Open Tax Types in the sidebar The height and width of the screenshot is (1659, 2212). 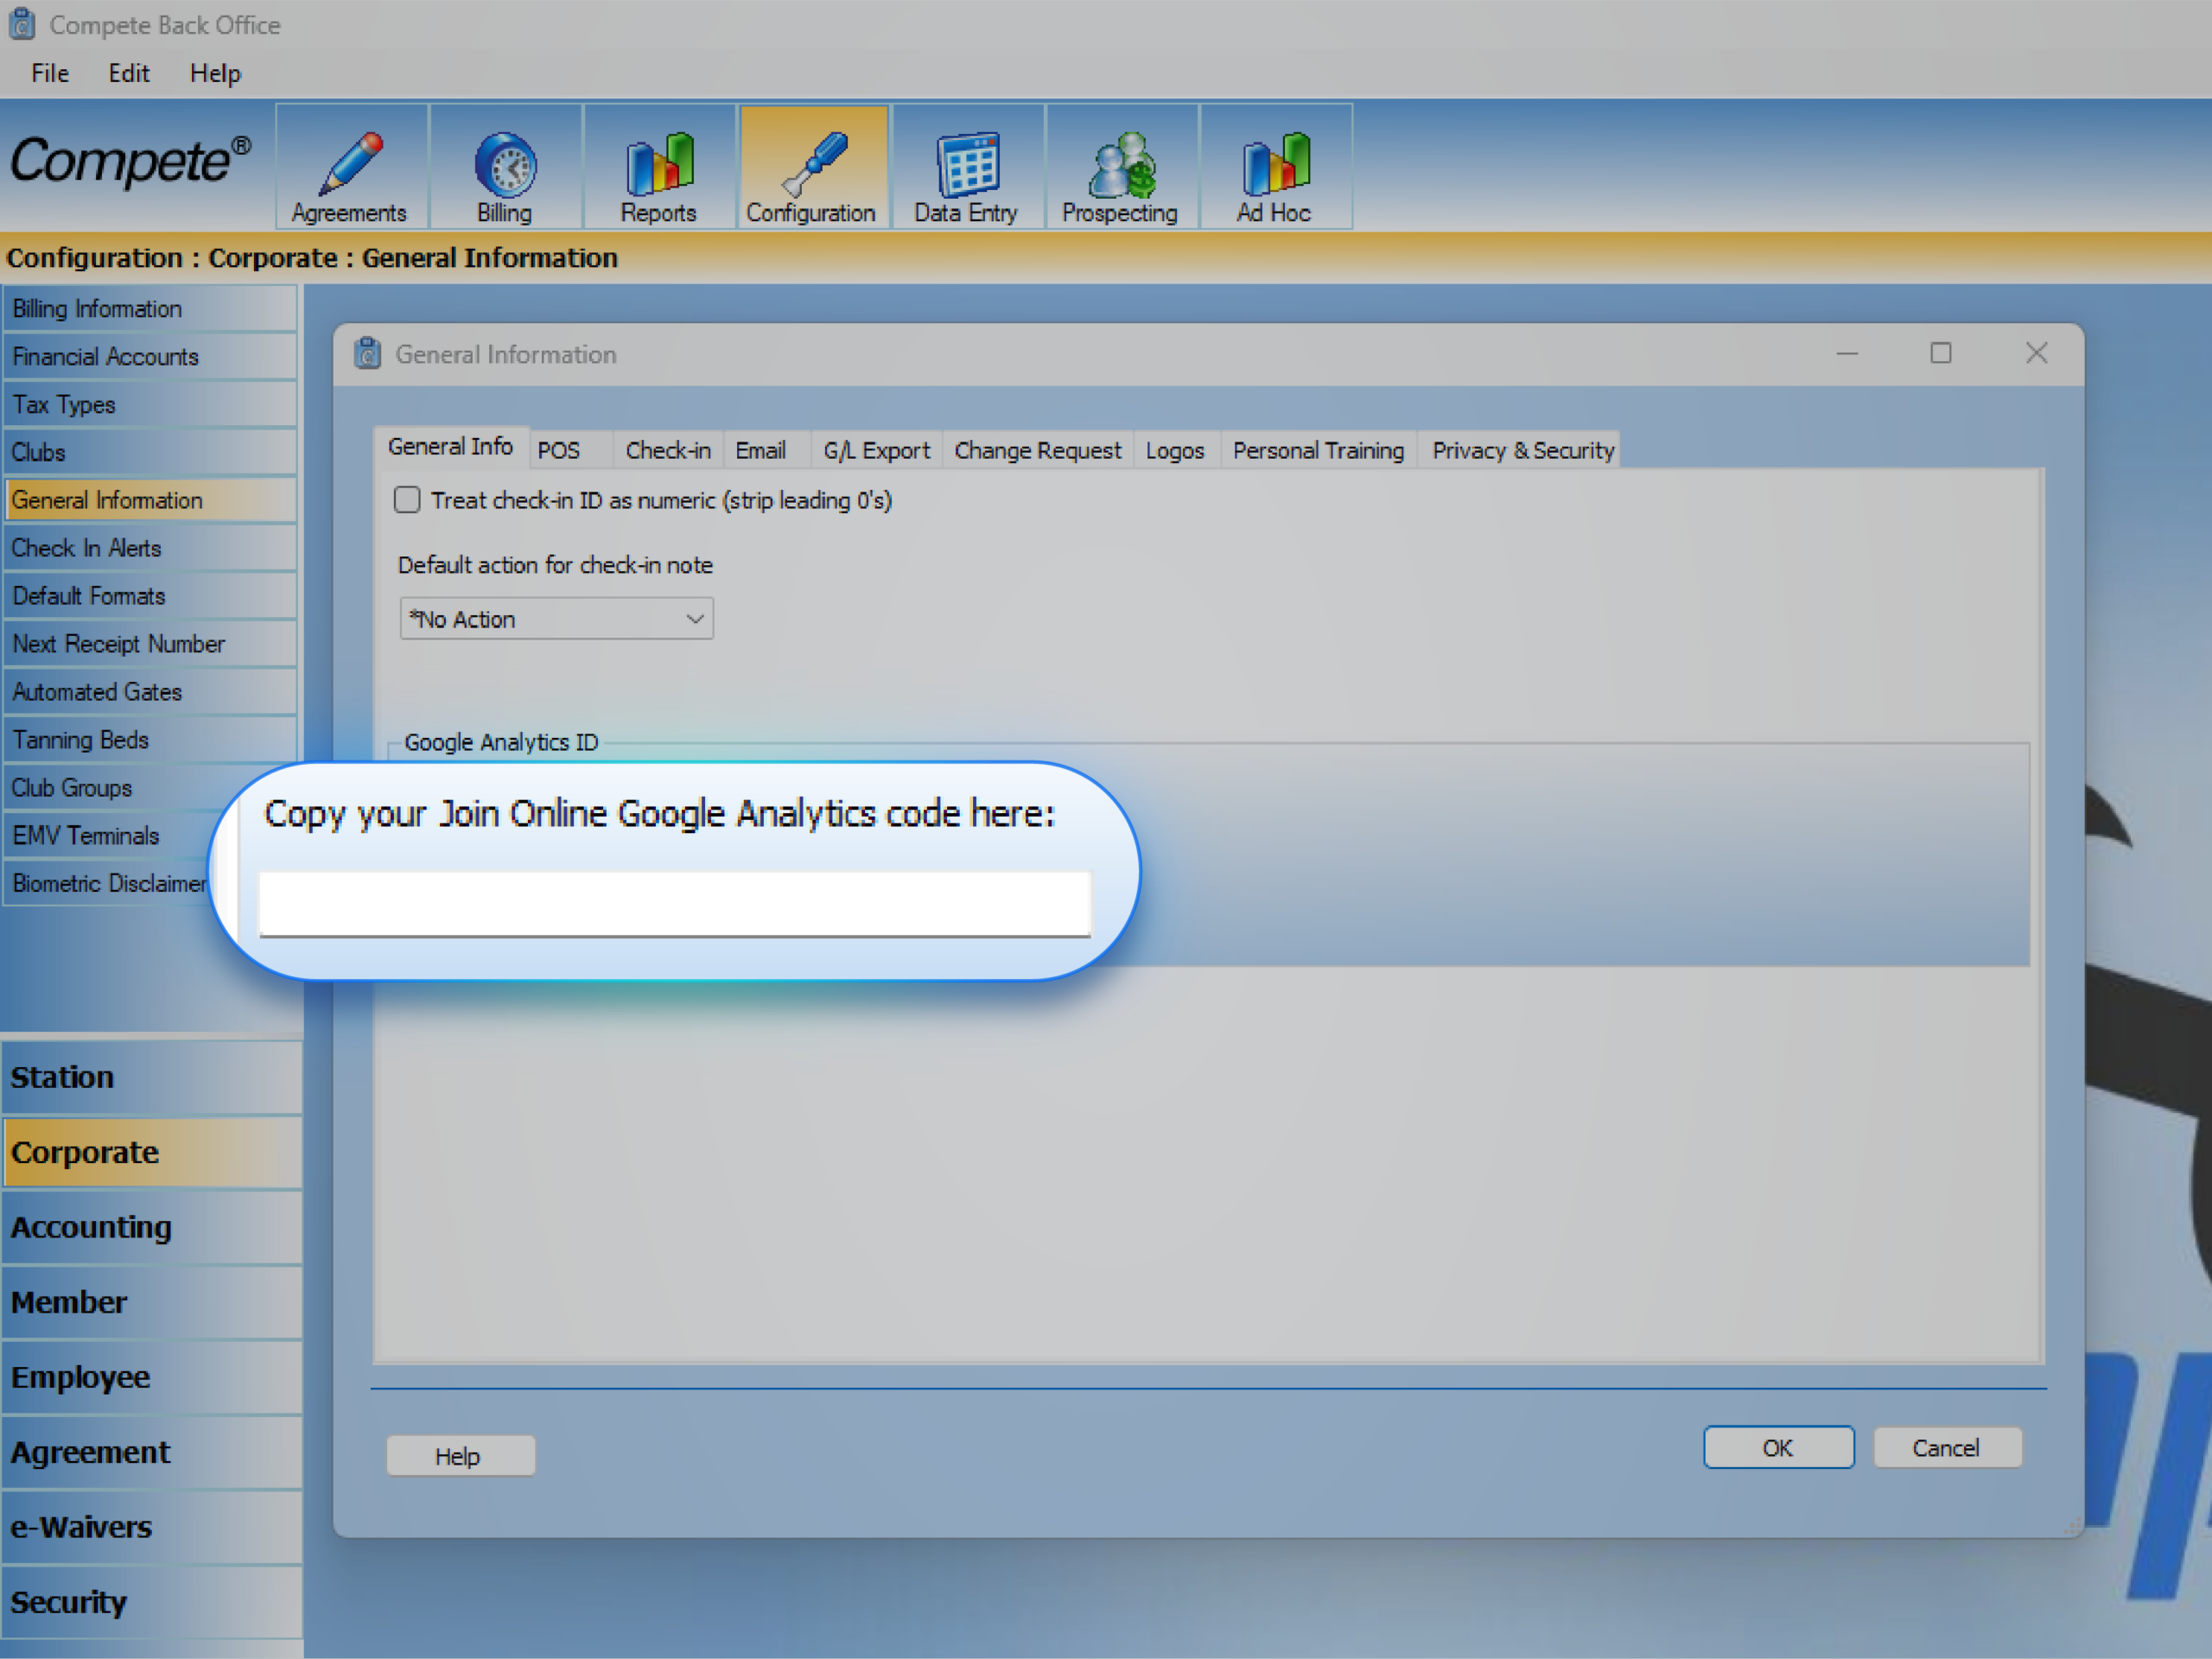coord(150,405)
